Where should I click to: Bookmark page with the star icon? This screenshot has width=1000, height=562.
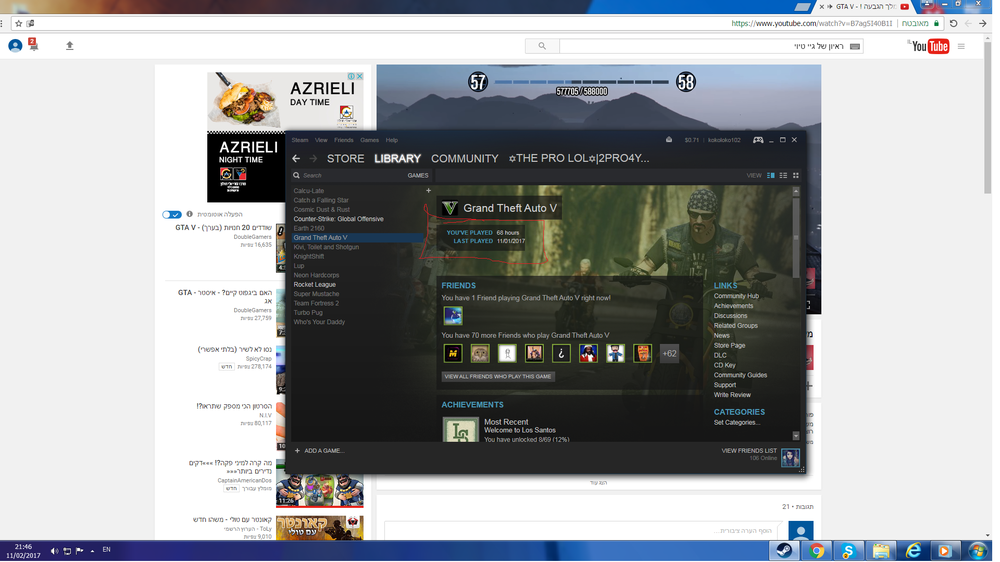point(18,23)
